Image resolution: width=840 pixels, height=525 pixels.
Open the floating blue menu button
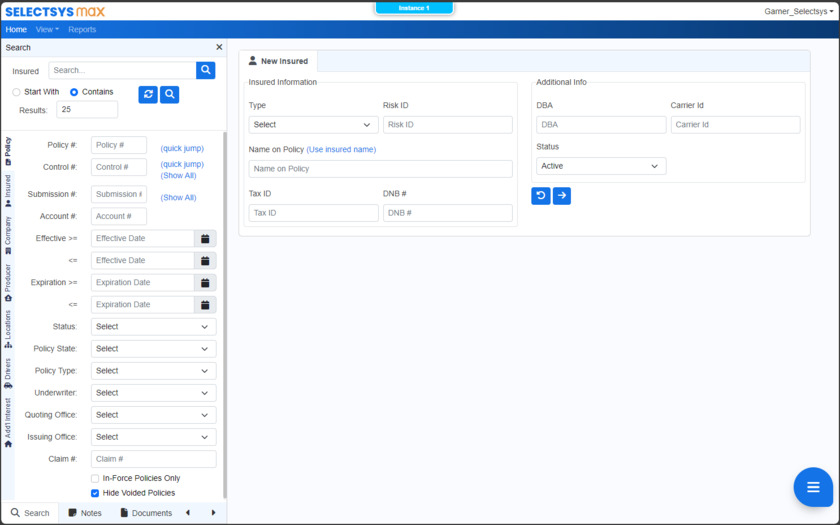click(x=813, y=487)
